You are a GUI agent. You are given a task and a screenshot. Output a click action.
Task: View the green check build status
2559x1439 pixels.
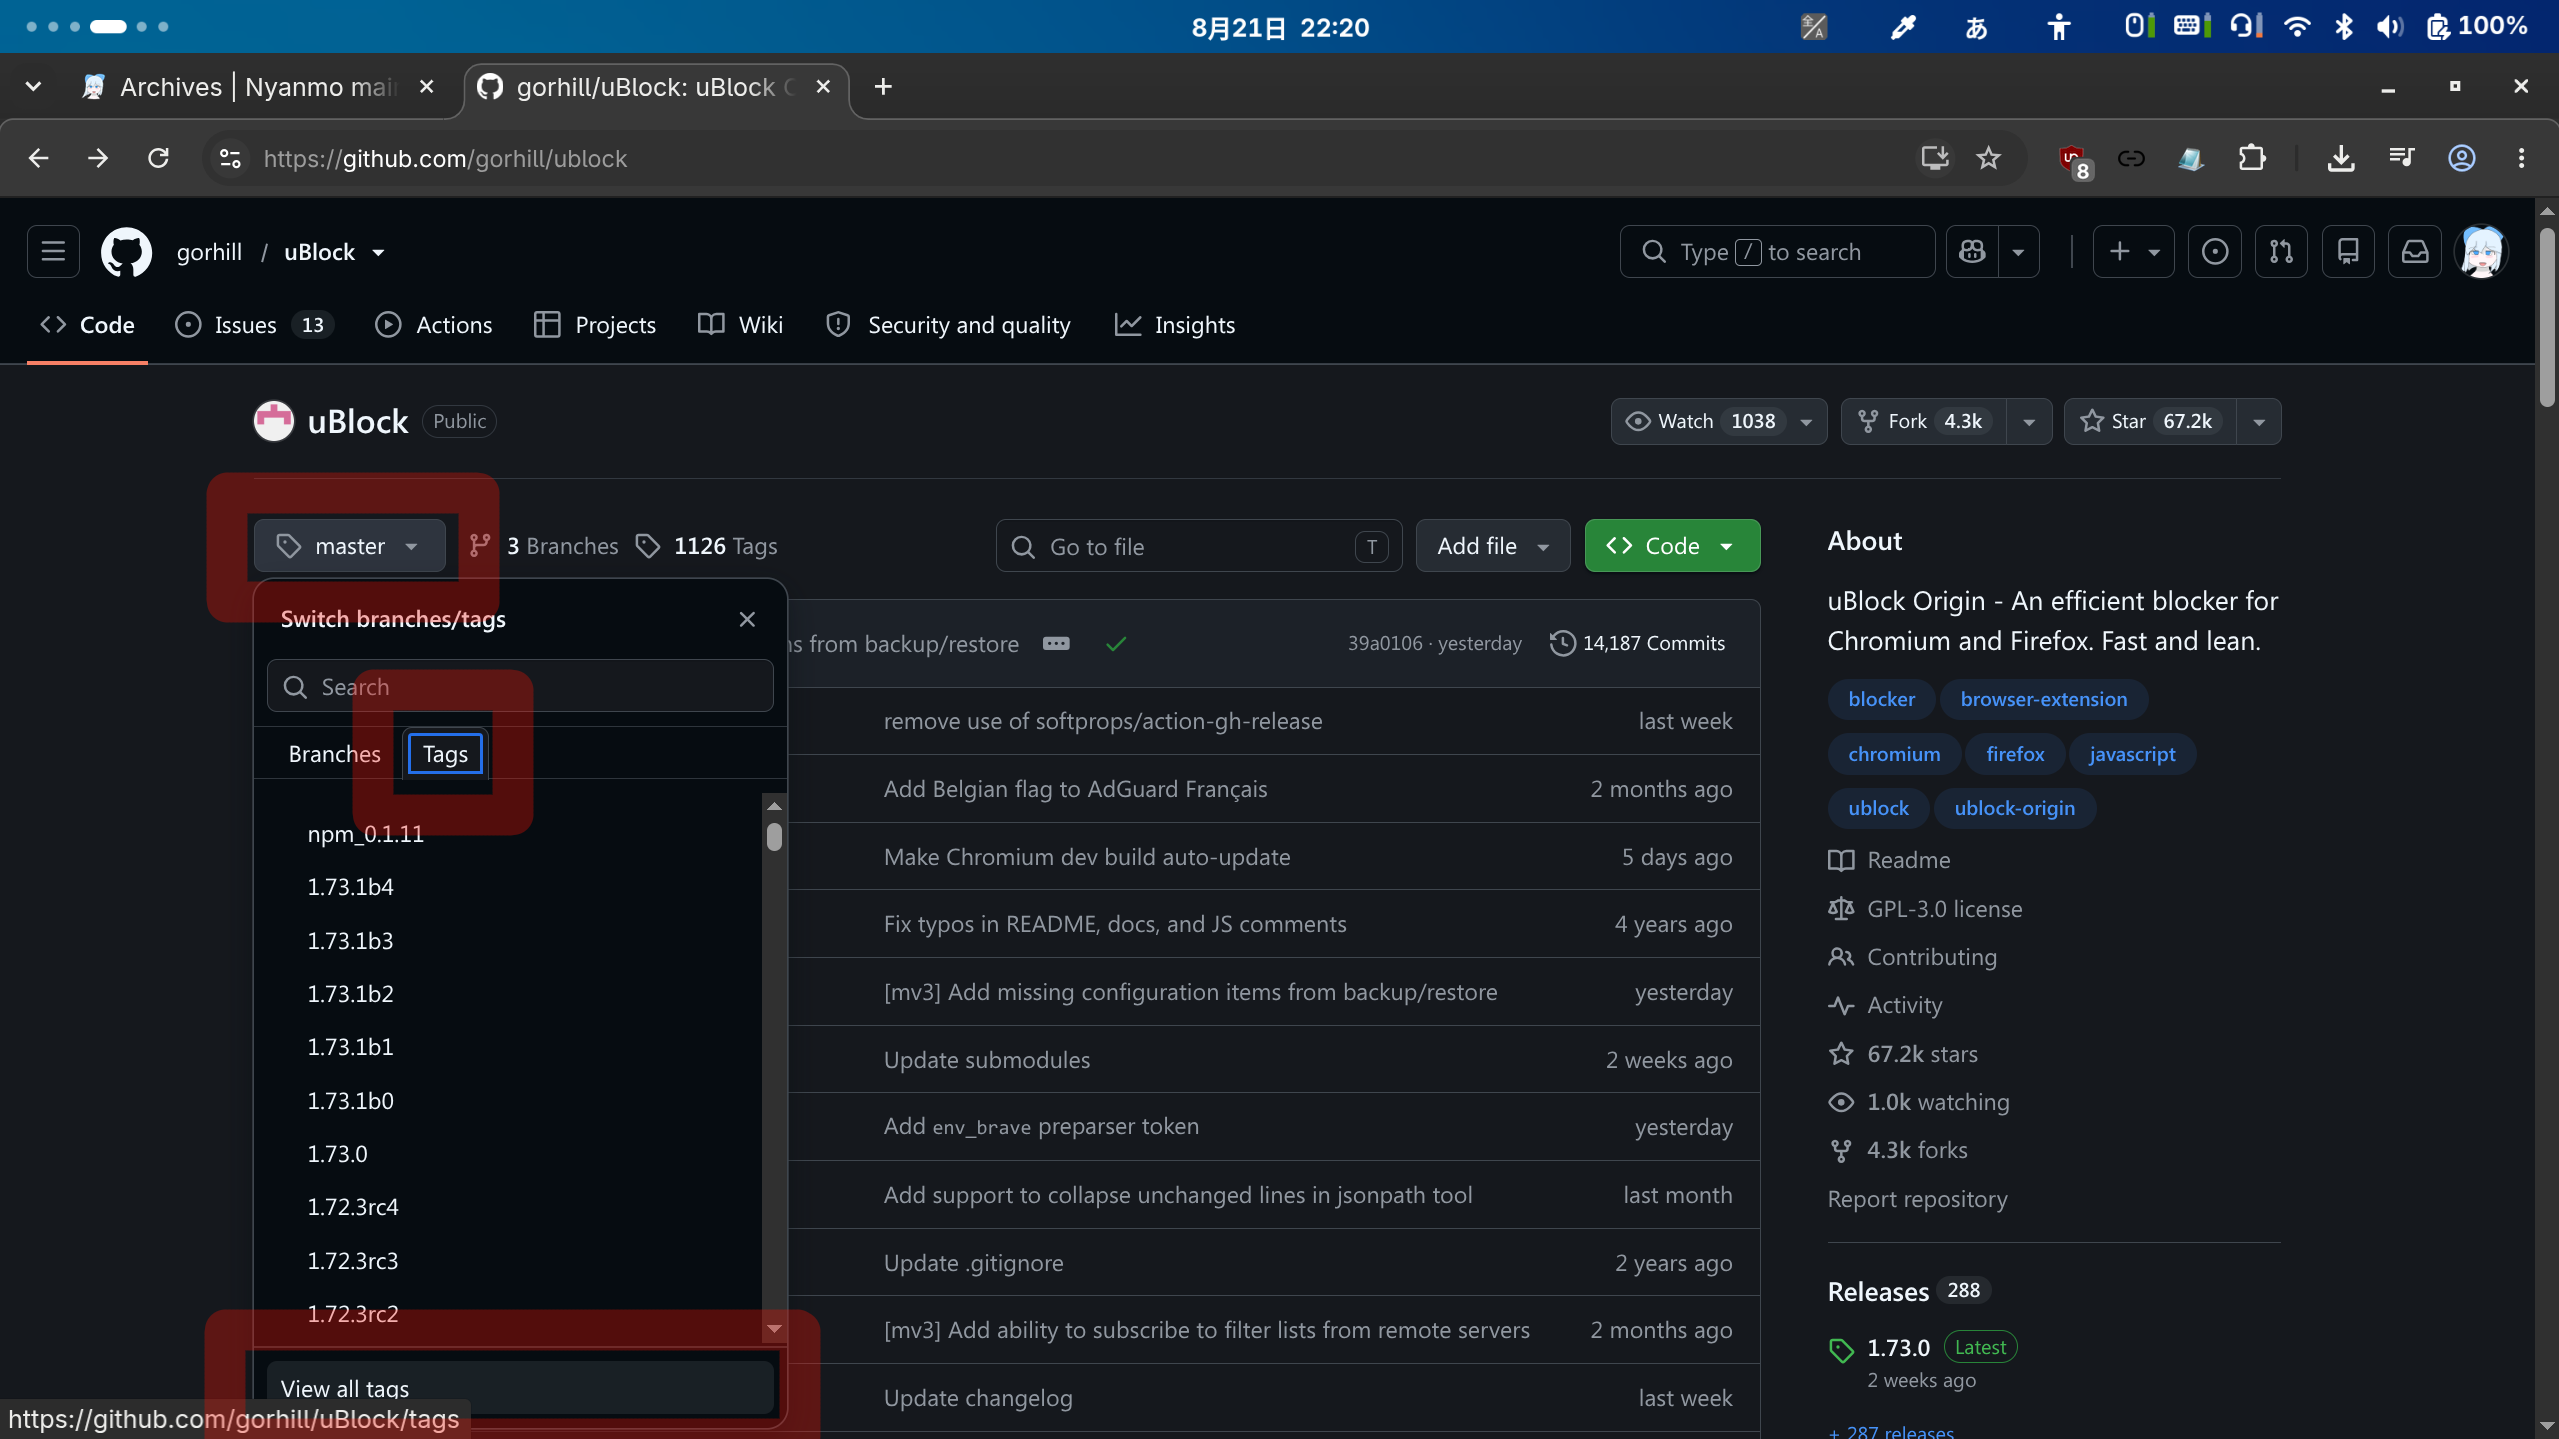(1116, 643)
